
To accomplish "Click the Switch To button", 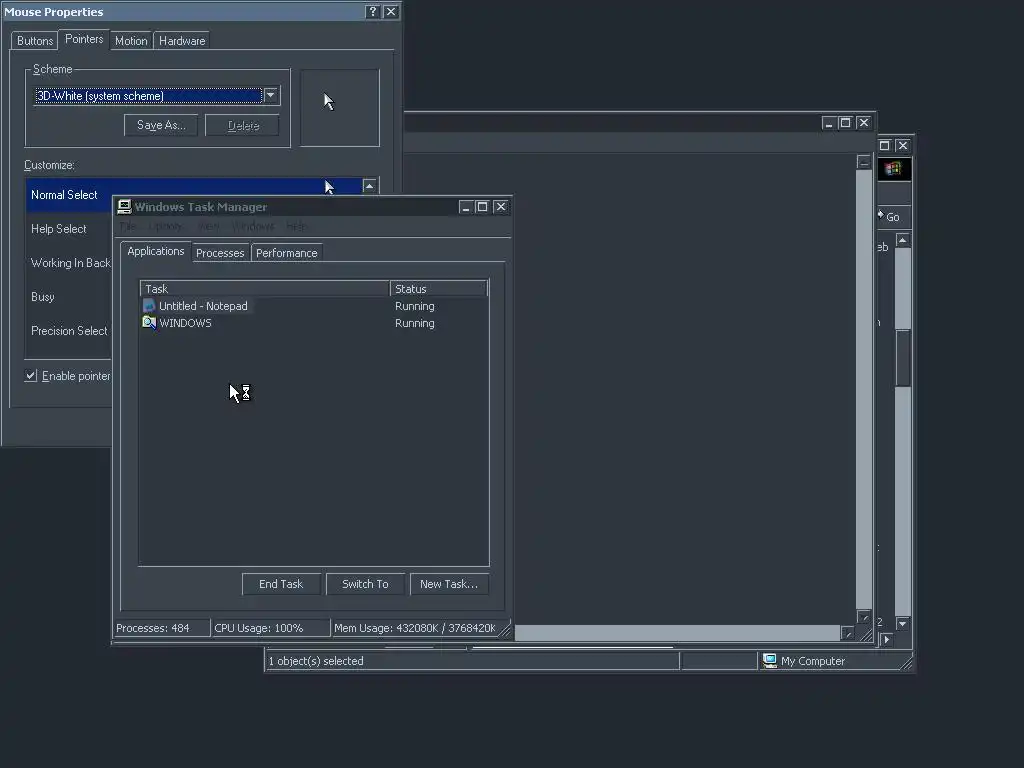I will coord(365,584).
